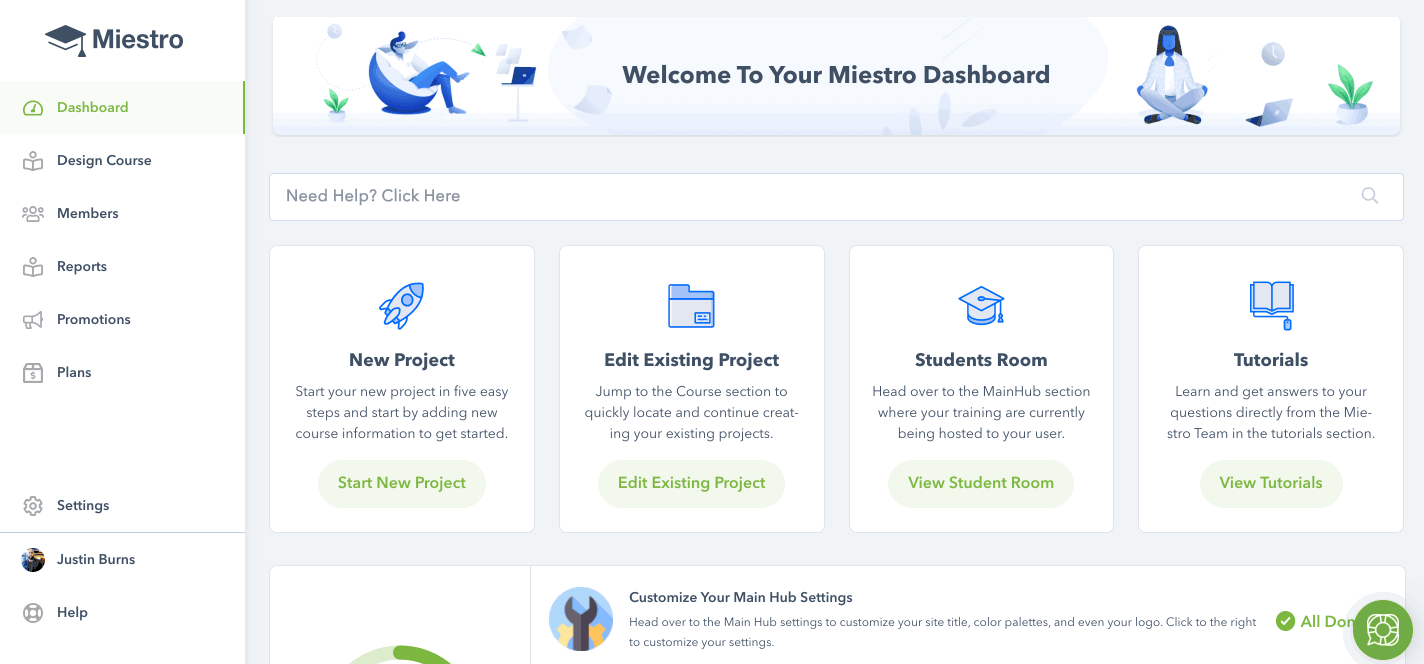This screenshot has width=1424, height=664.
Task: Click the open book icon above Tutorials
Action: pos(1271,305)
